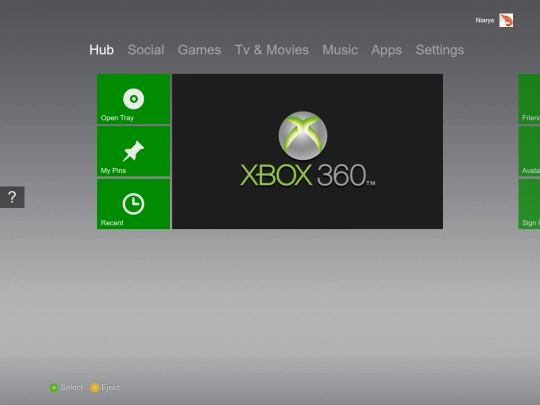Viewport: 540px width, 405px height.
Task: Click the partially visible Sign In tile
Action: click(x=529, y=204)
